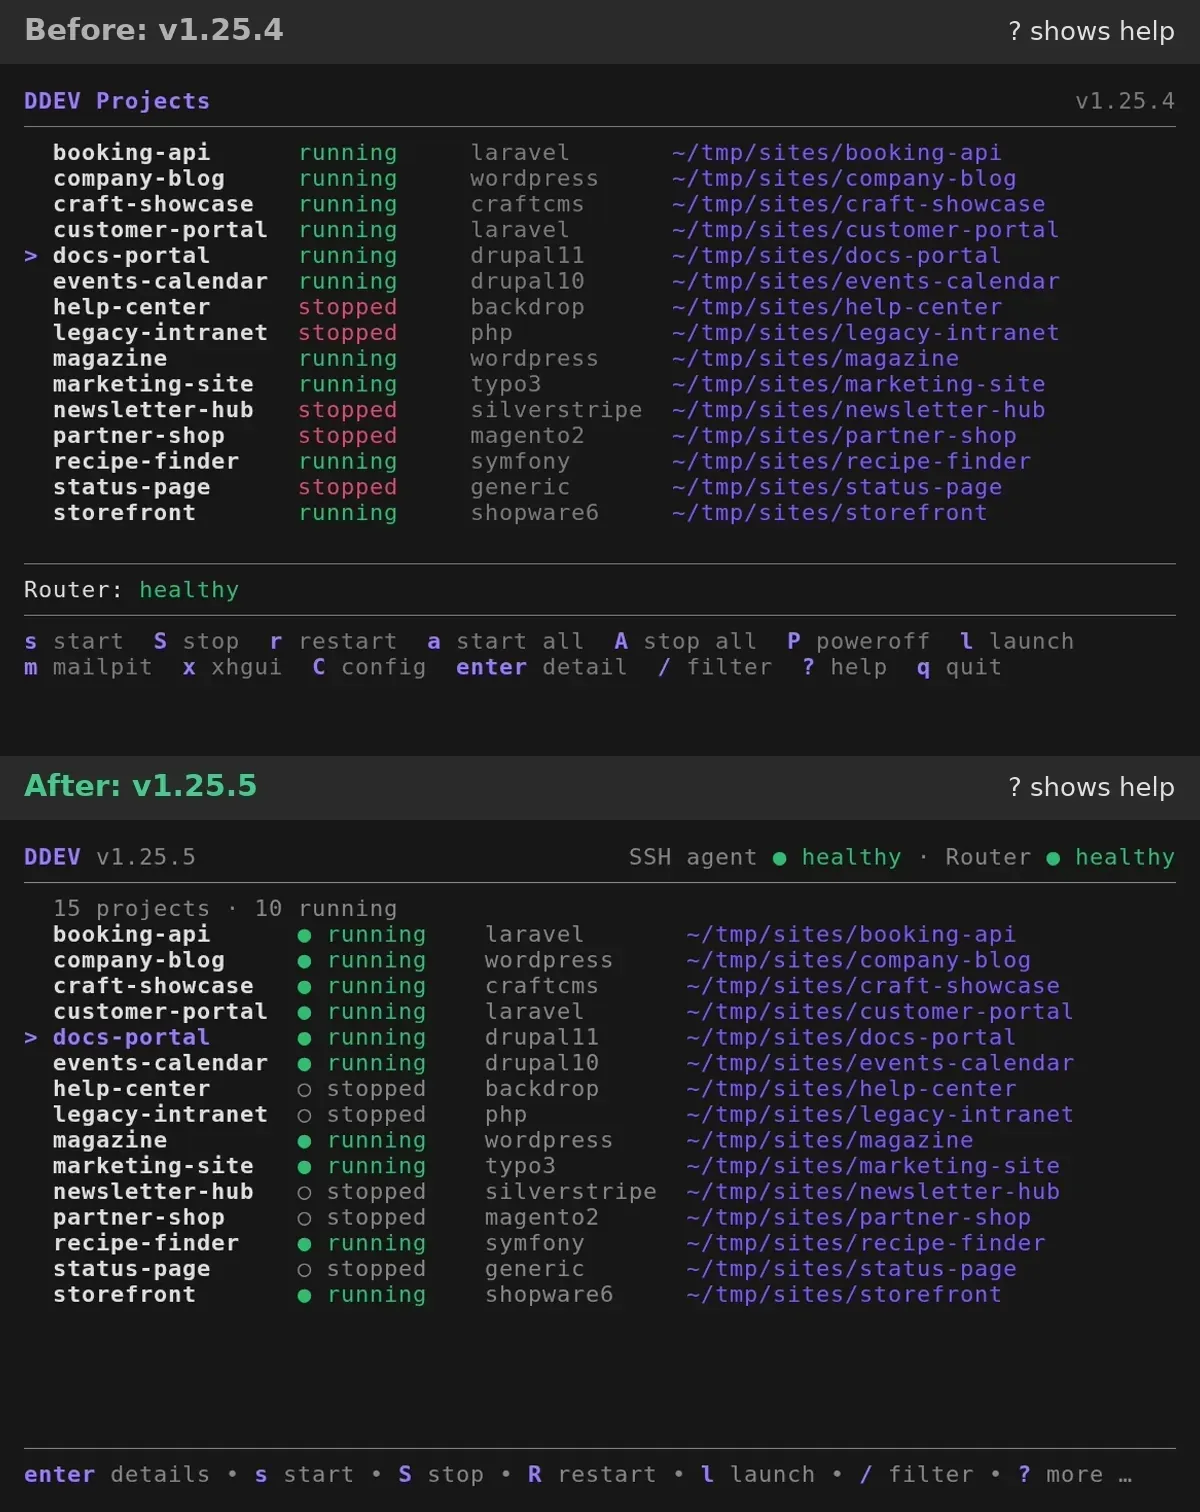1200x1512 pixels.
Task: Click 'DDEV v1.25.5' title in After panel
Action: (x=110, y=857)
